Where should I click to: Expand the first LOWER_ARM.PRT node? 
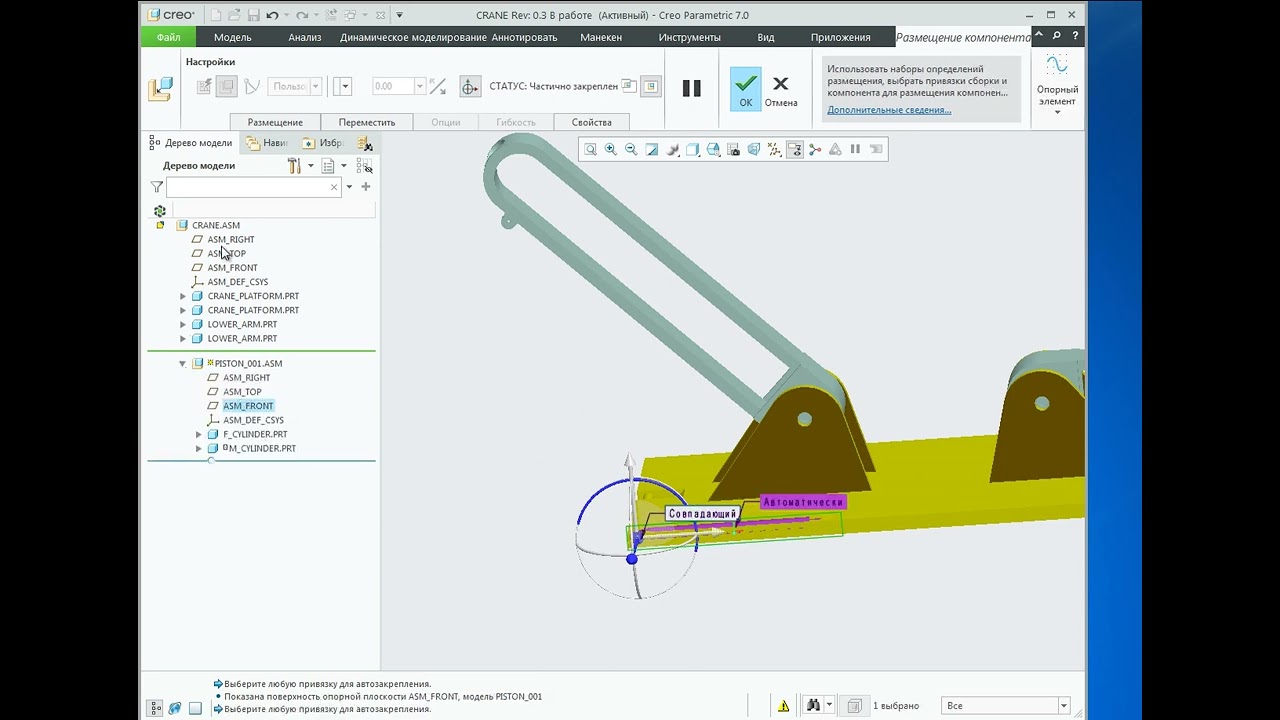click(183, 324)
